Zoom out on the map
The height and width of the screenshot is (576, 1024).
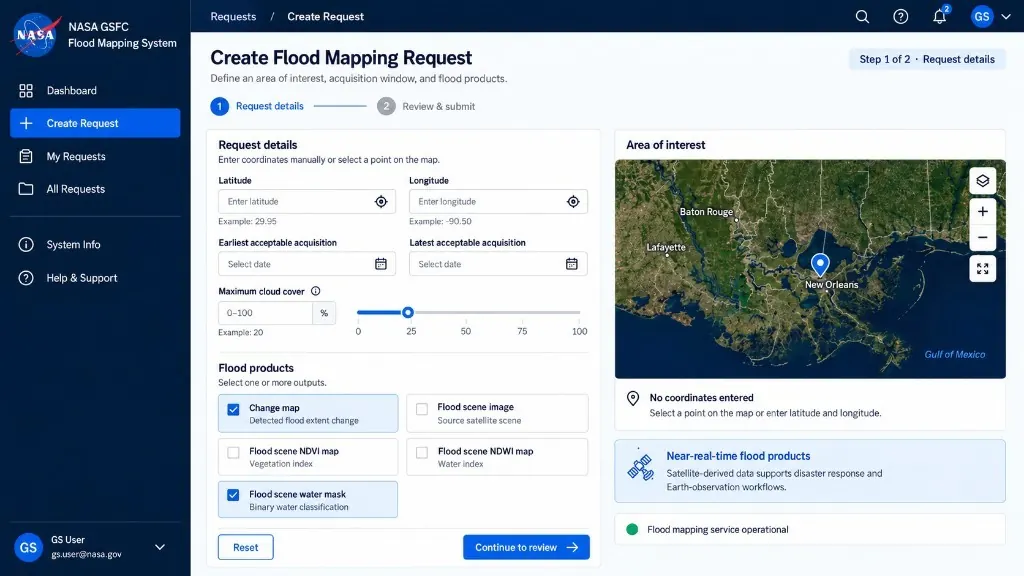tap(982, 237)
